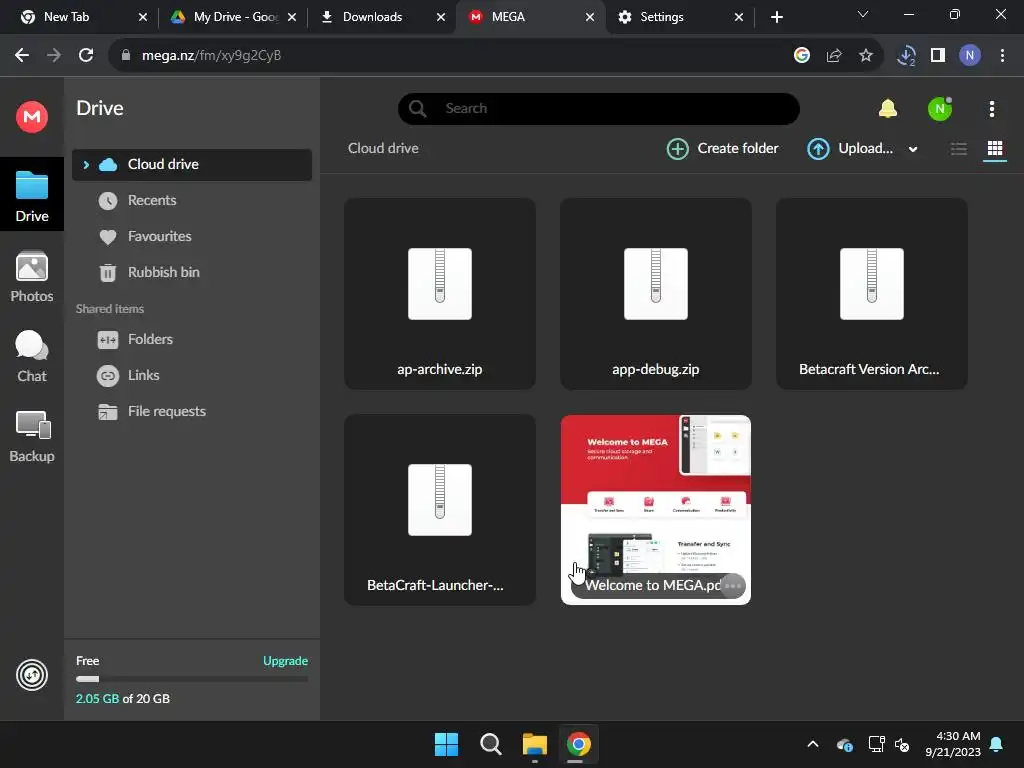Open a new browser tab
1024x768 pixels.
coord(776,17)
